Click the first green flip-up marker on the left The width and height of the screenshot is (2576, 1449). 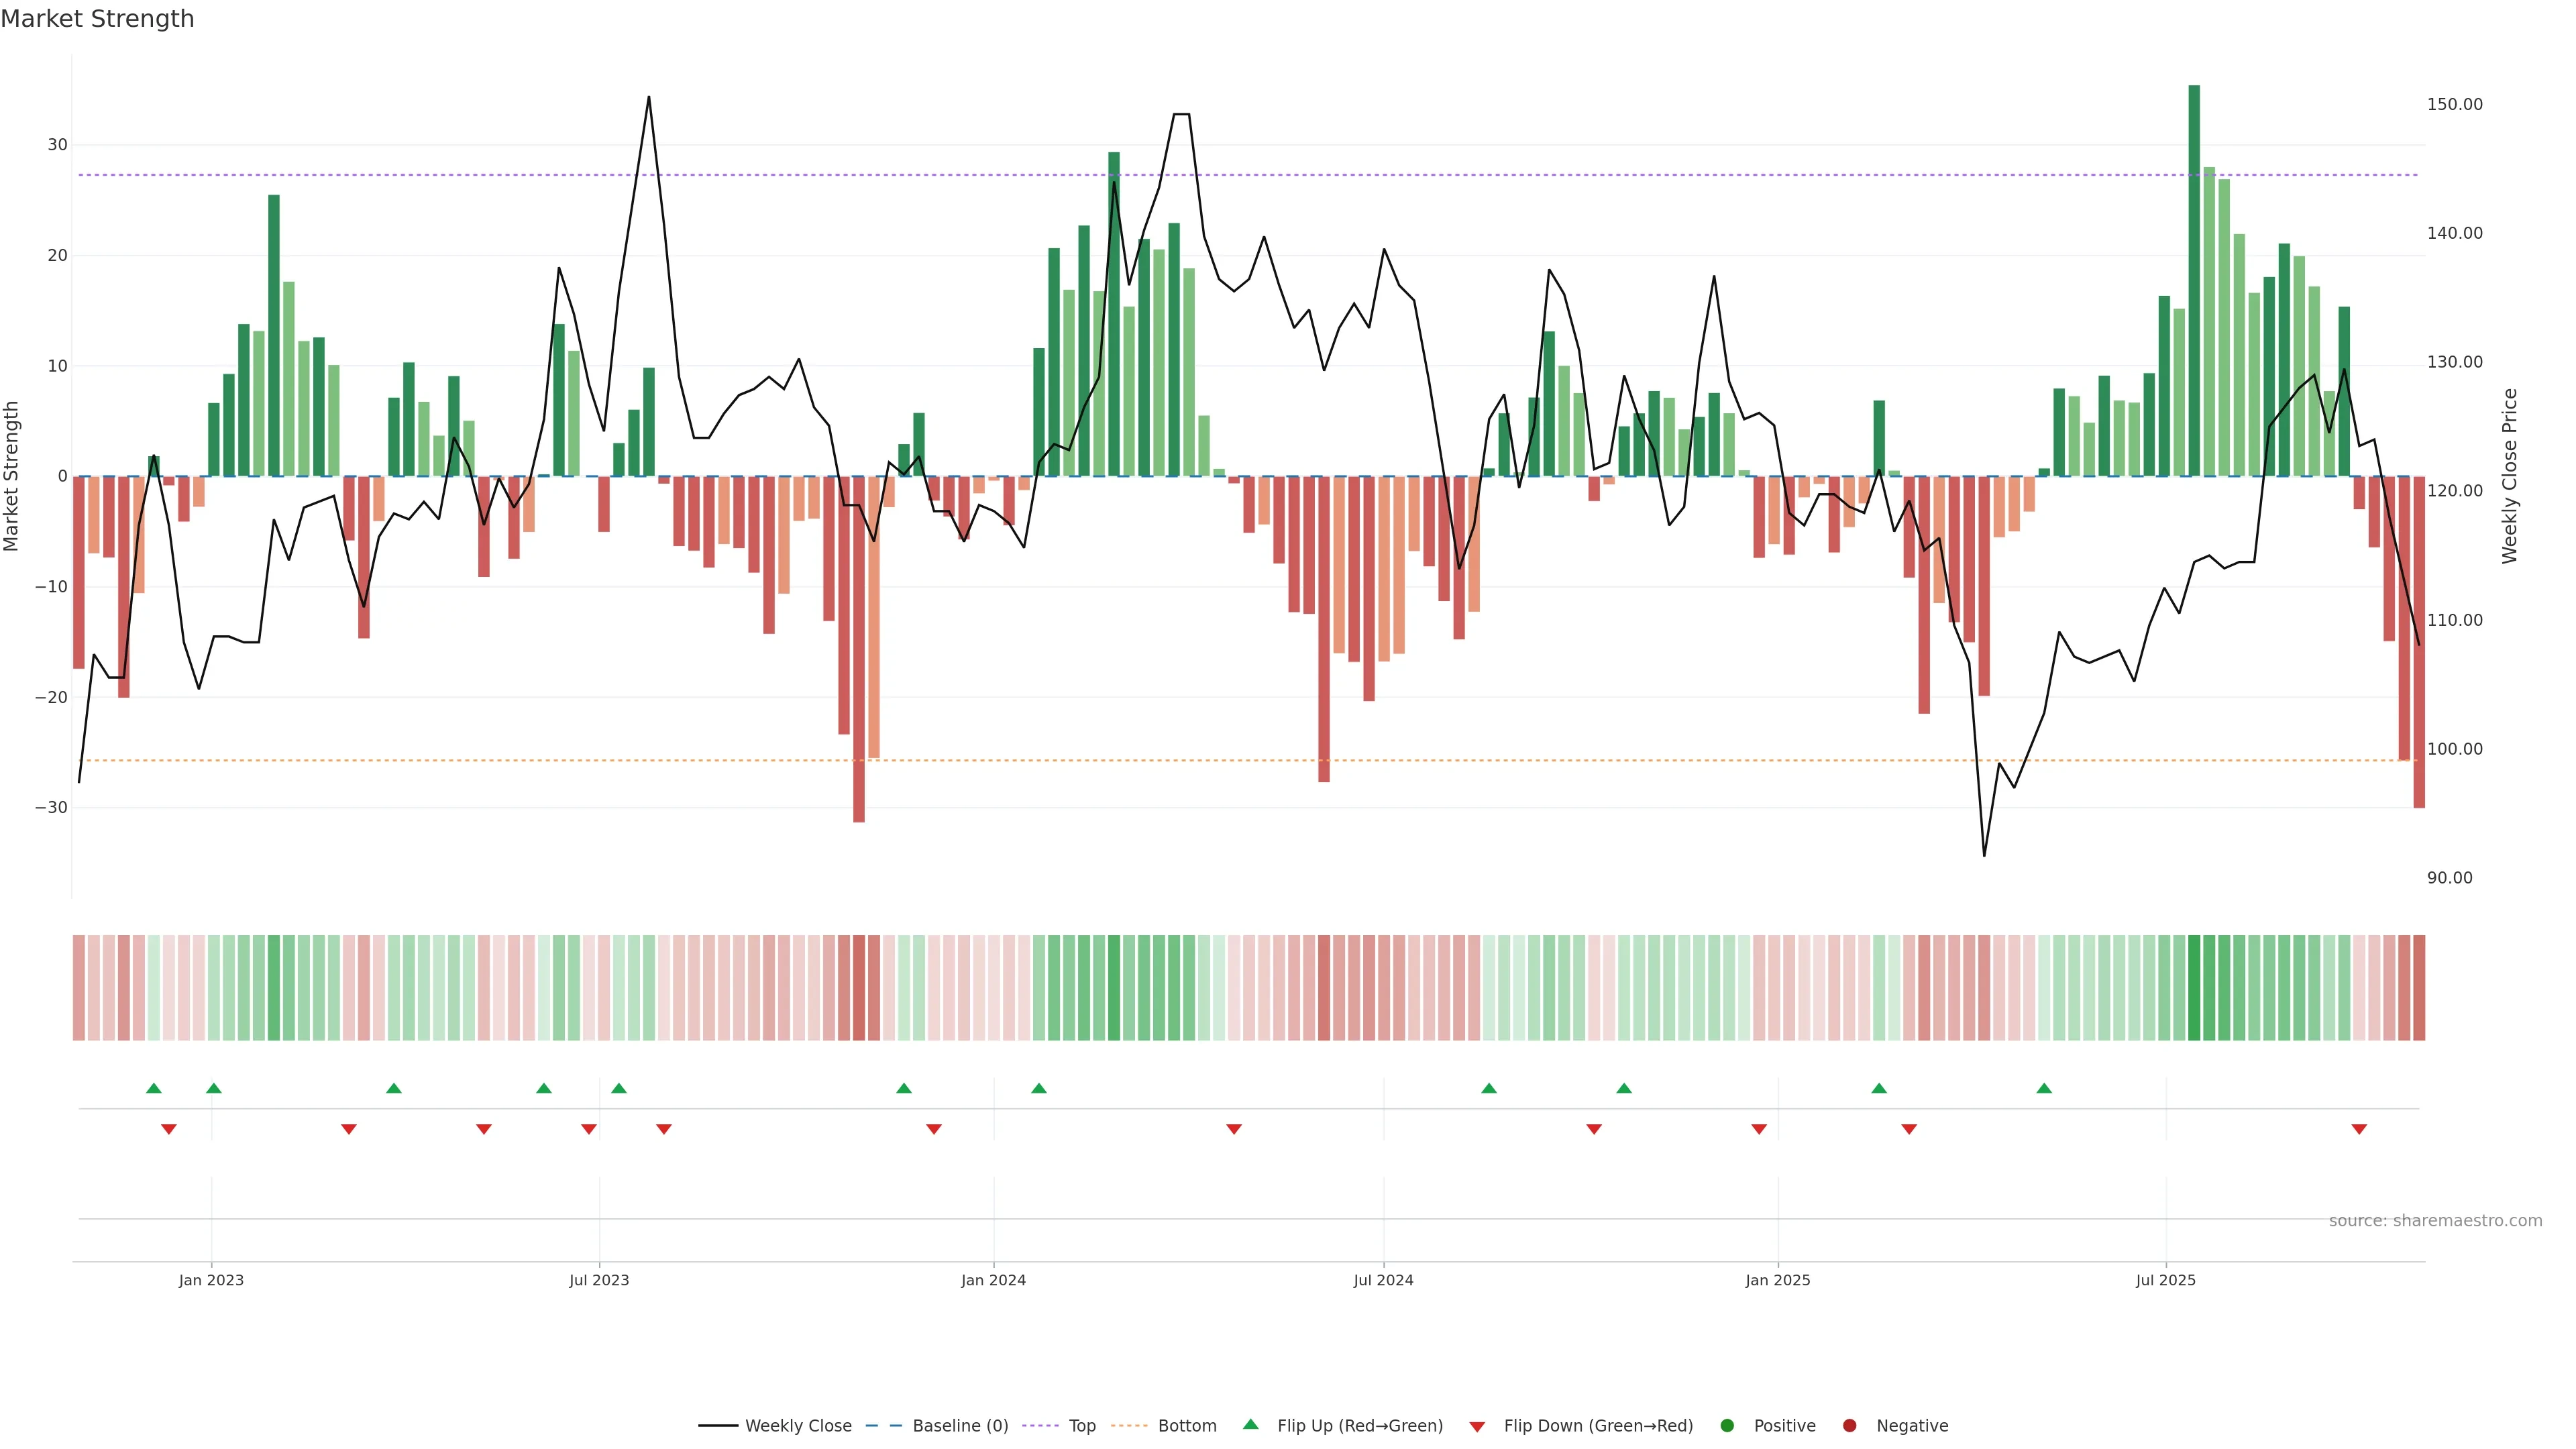click(153, 1088)
